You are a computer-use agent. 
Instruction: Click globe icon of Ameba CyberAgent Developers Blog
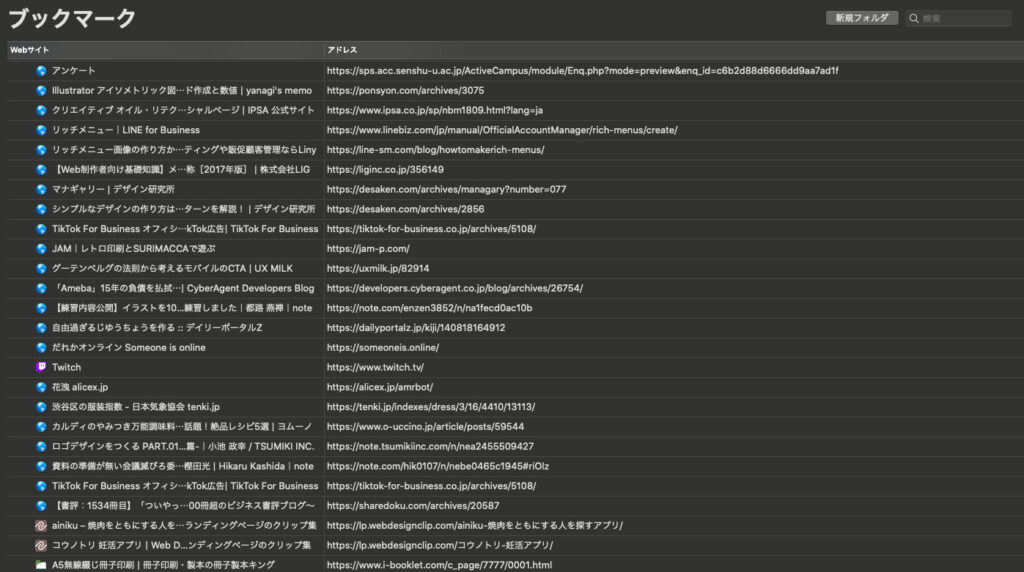coord(41,288)
